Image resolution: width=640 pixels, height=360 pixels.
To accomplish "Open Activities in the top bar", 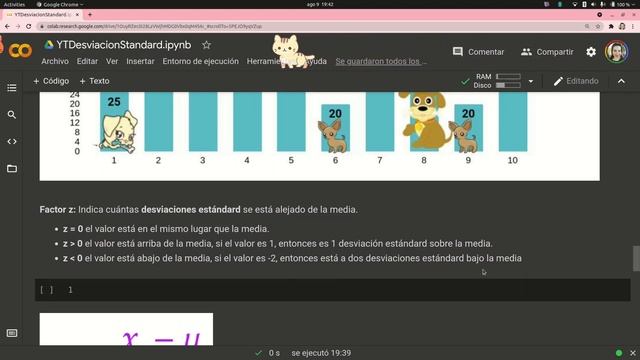I will [14, 4].
